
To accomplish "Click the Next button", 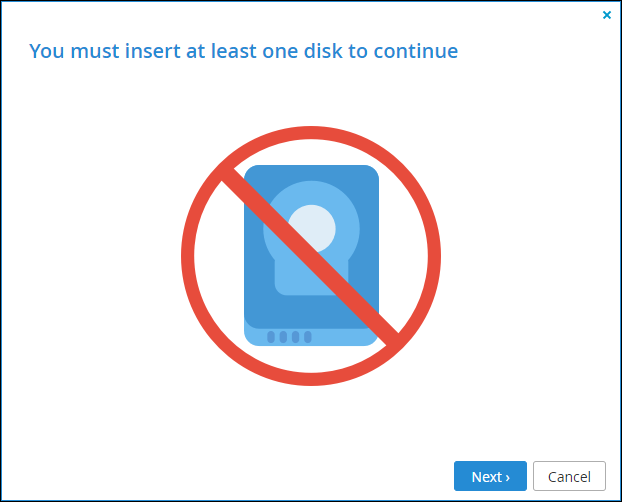I will 490,476.
